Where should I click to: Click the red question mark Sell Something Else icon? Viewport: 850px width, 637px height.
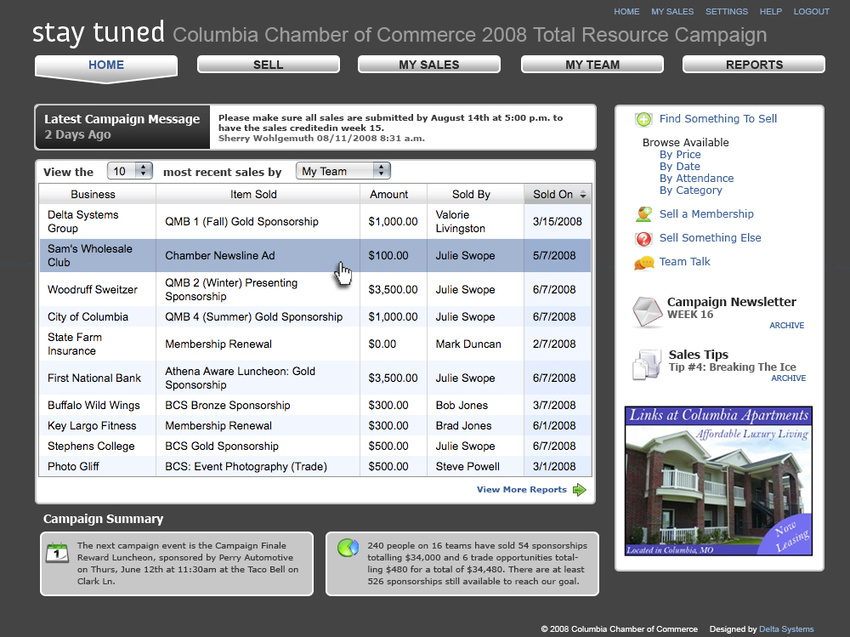tap(643, 239)
